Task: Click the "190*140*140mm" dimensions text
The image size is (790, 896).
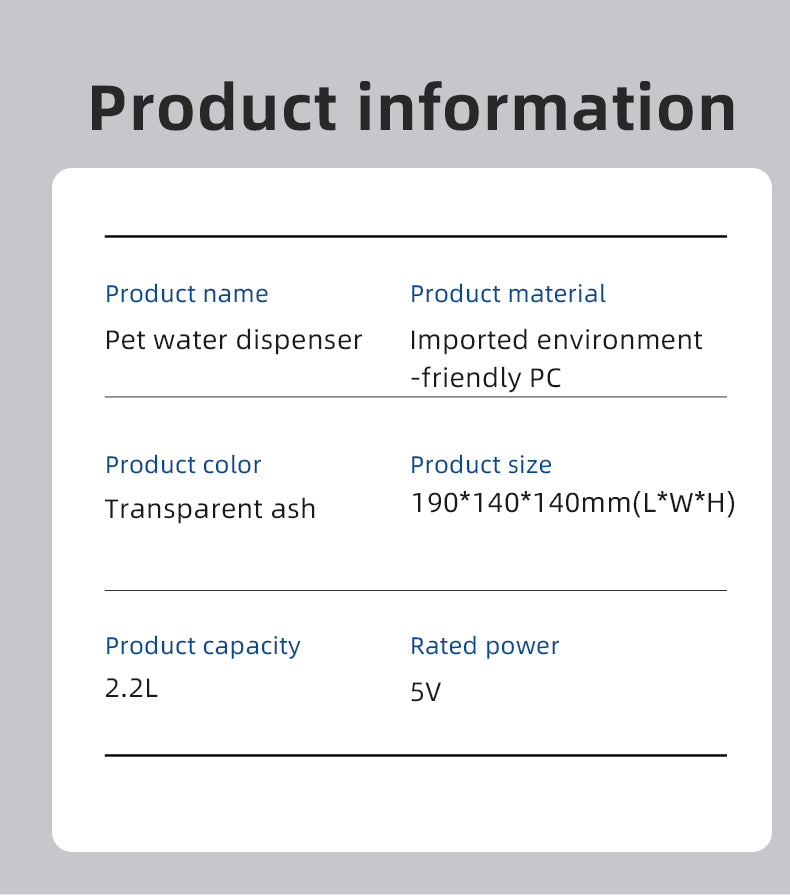Action: coord(521,503)
